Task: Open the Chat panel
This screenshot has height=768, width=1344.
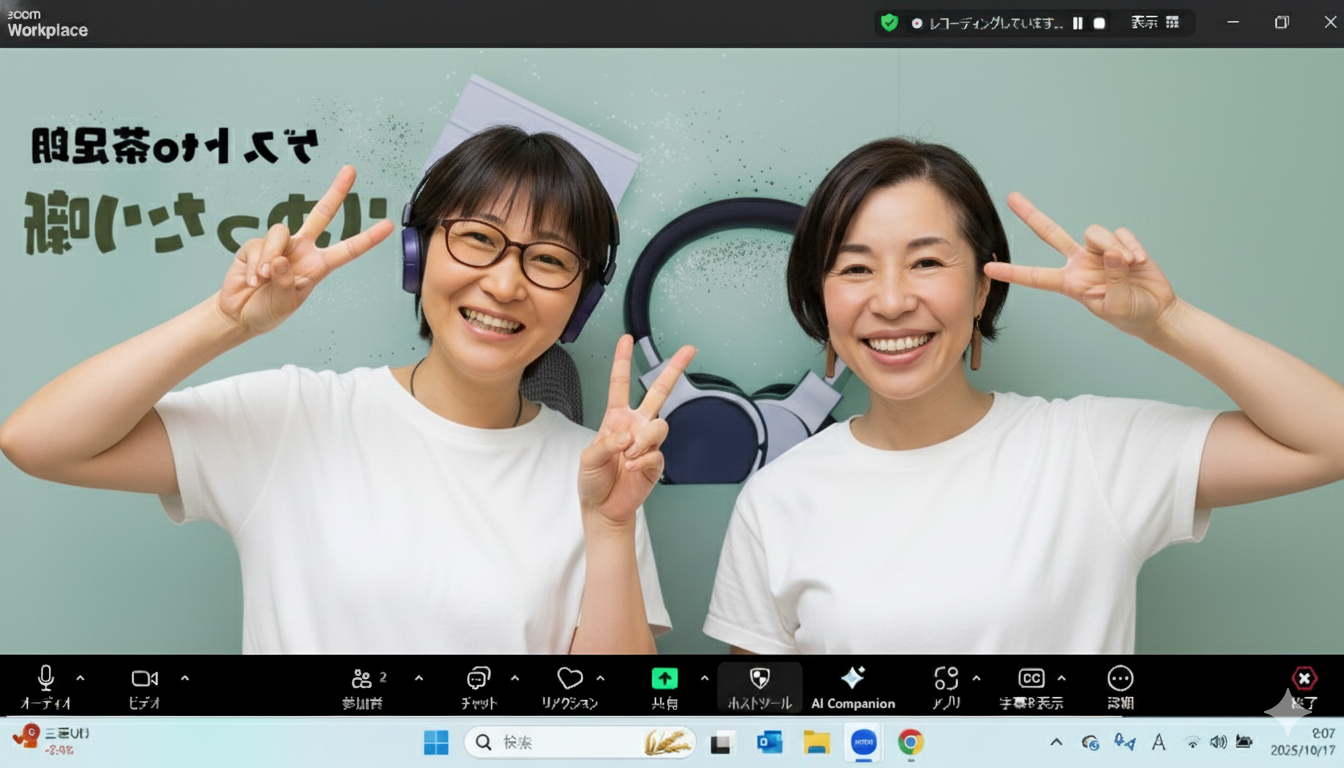Action: tap(479, 679)
